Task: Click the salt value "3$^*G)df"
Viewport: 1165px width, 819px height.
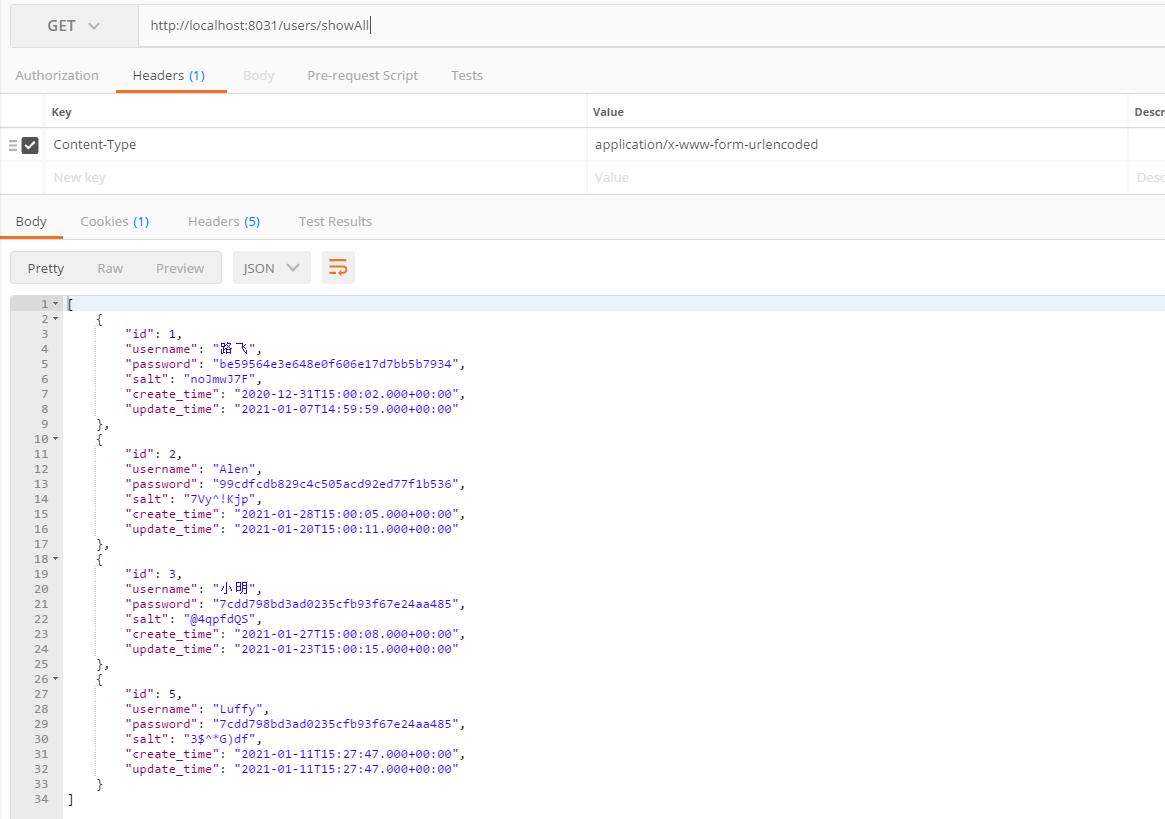Action: pos(219,739)
